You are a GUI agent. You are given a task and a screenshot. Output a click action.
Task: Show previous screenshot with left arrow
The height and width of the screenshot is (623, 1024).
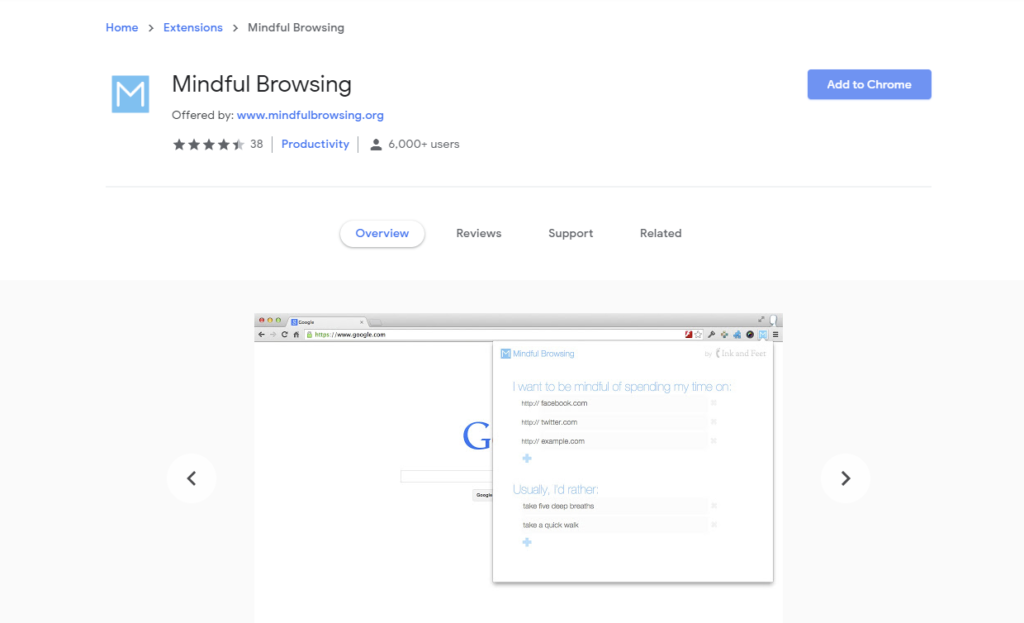tap(191, 478)
